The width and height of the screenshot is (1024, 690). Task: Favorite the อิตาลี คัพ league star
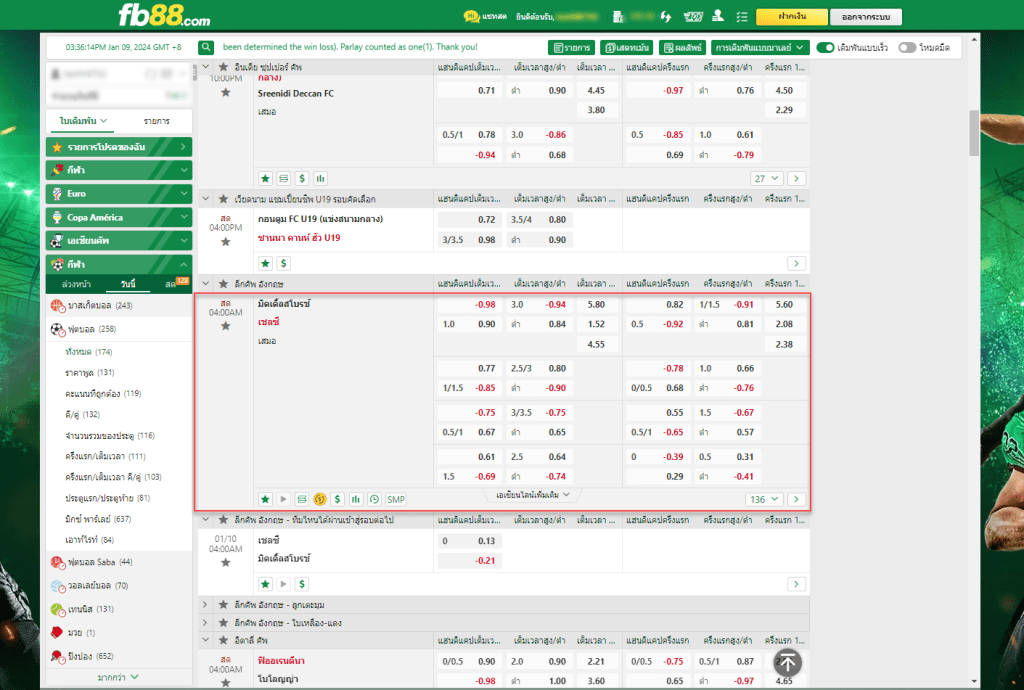click(x=223, y=640)
